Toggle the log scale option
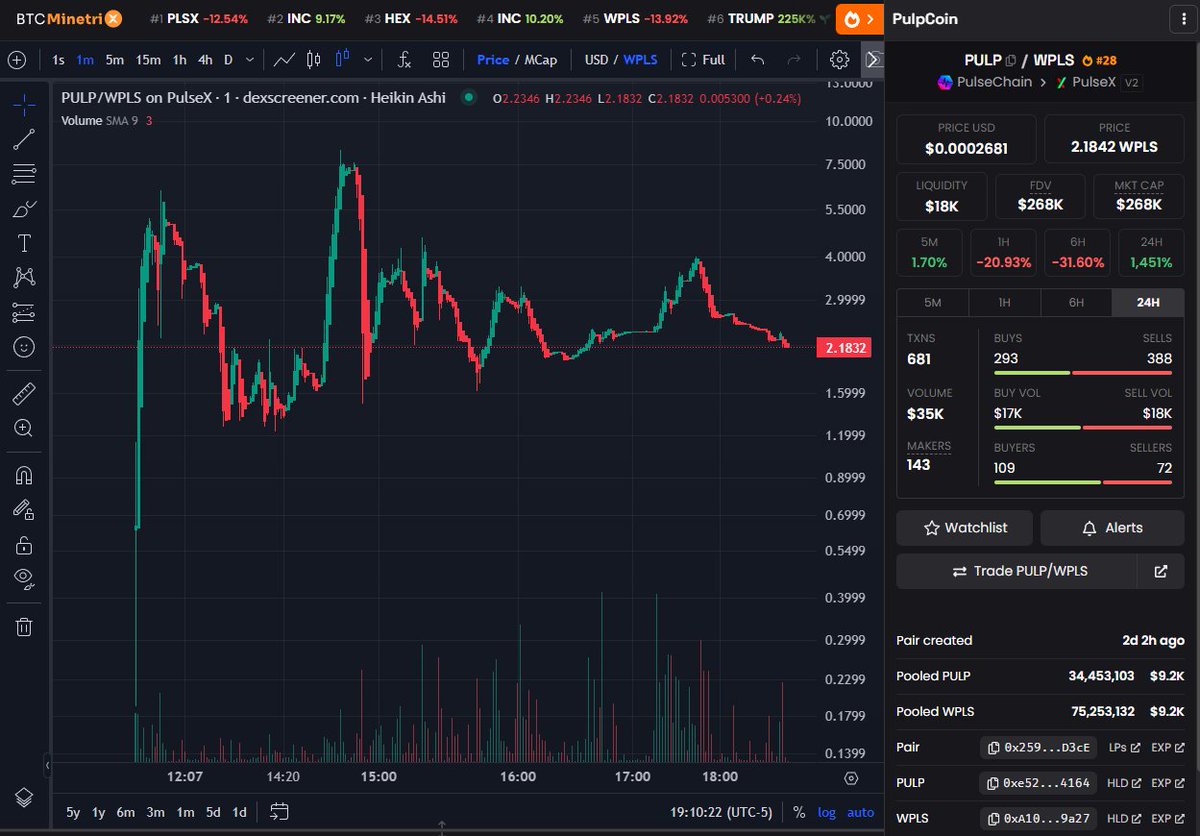 tap(826, 812)
